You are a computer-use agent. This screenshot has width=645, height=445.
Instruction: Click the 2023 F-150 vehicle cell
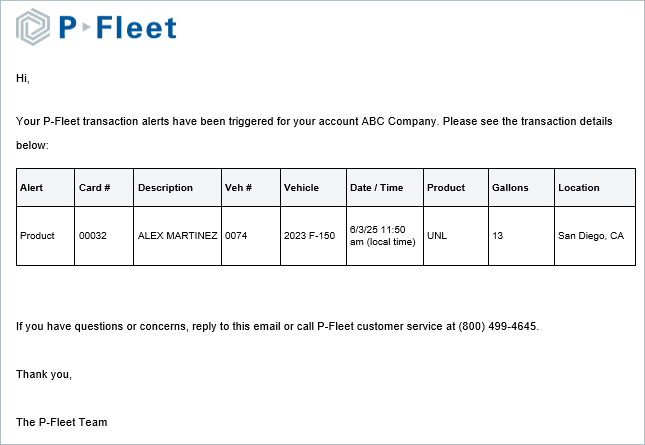click(x=307, y=236)
